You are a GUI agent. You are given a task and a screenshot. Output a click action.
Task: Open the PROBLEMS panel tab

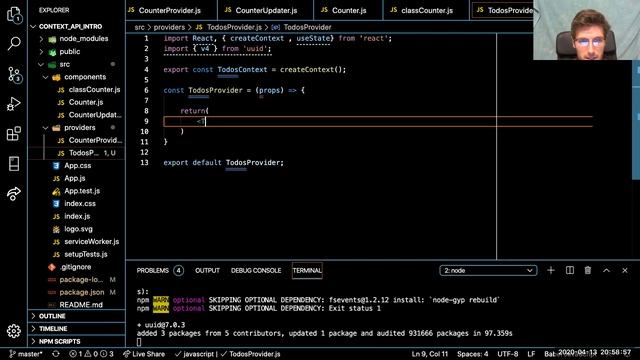160,271
